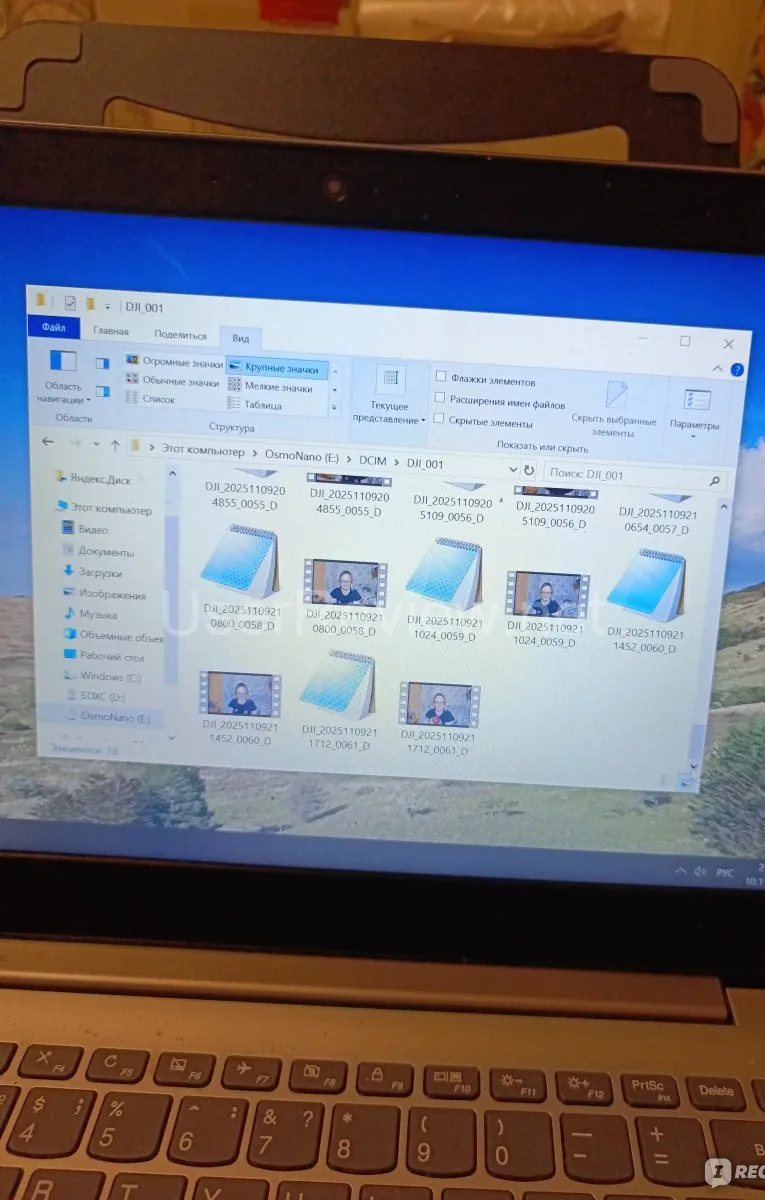This screenshot has width=765, height=1200.
Task: Click the Область навигации pane icon
Action: pos(63,361)
